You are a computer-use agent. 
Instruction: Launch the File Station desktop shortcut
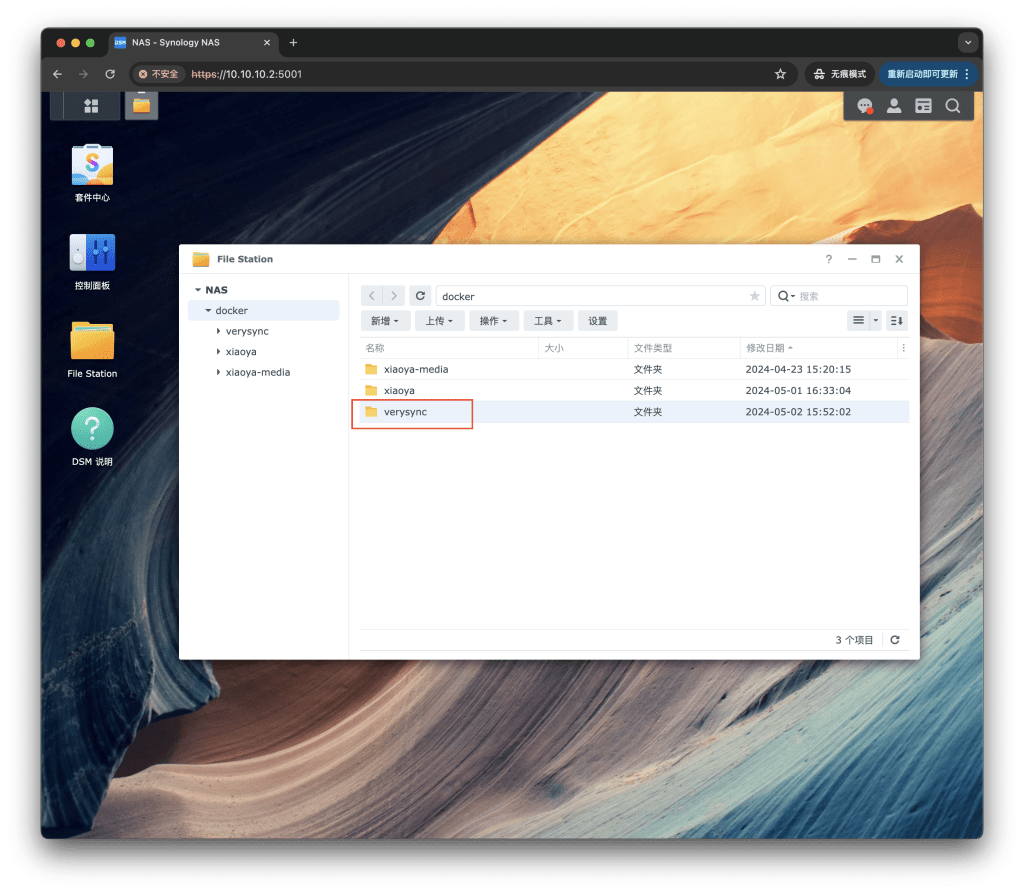[x=92, y=350]
